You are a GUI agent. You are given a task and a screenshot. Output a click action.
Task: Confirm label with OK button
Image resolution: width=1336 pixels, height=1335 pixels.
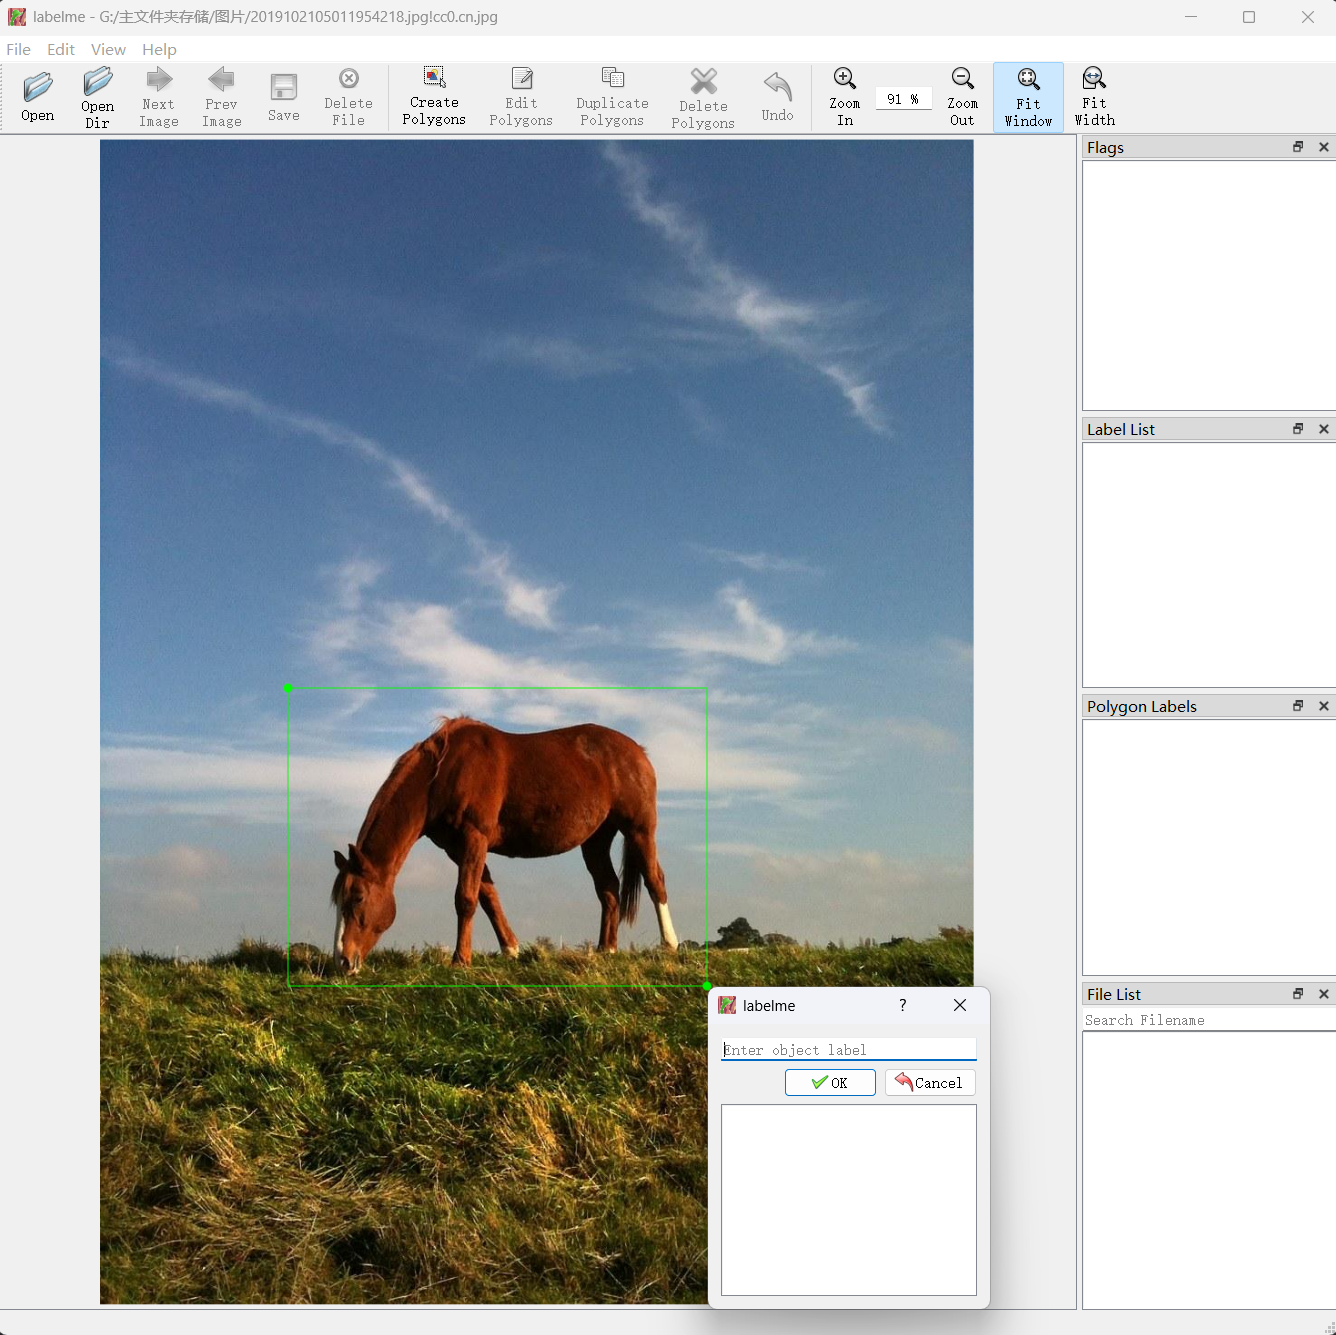(x=830, y=1083)
